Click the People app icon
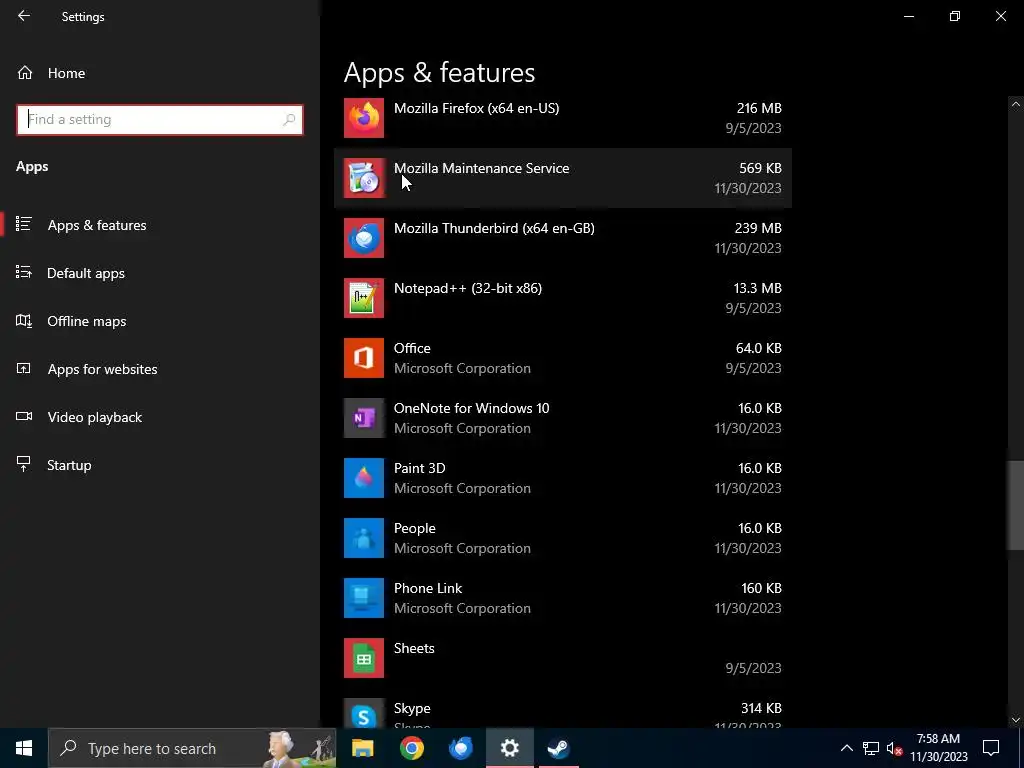Viewport: 1024px width, 768px height. point(364,538)
